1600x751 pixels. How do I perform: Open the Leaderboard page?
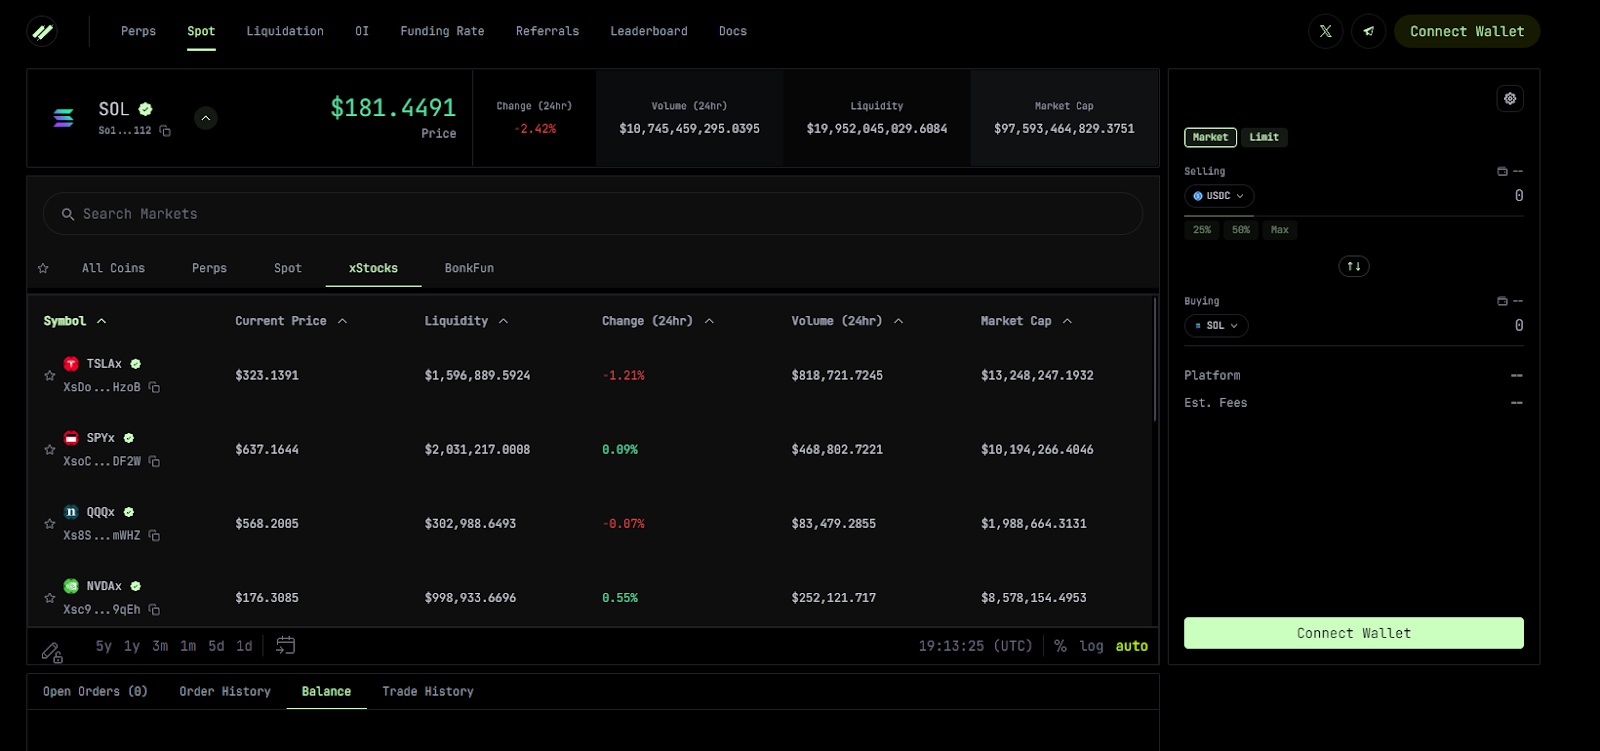pos(649,31)
